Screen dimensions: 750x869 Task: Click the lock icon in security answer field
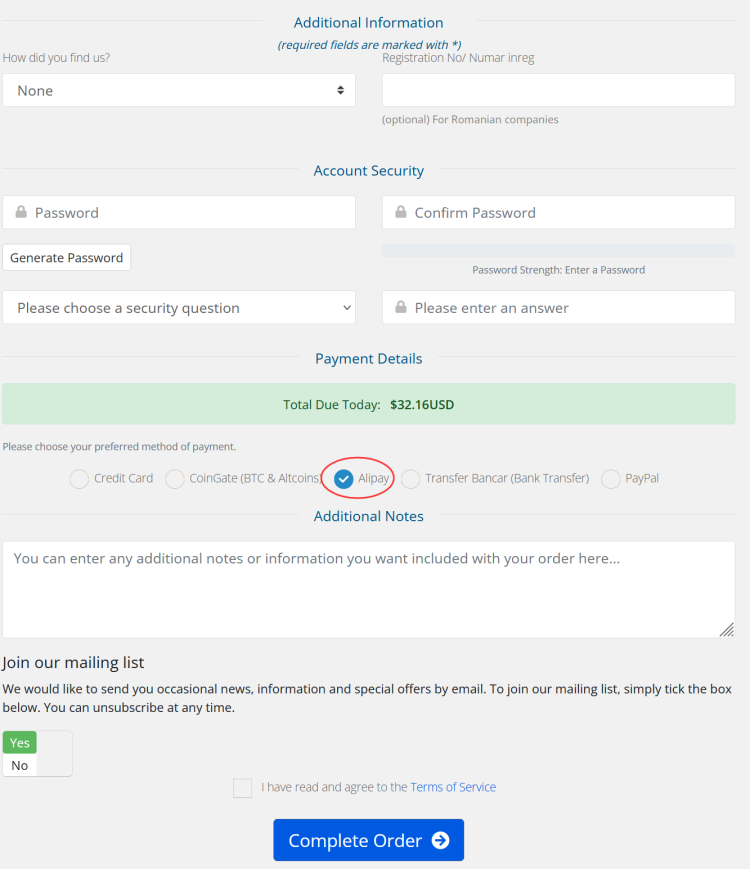pyautogui.click(x=401, y=307)
